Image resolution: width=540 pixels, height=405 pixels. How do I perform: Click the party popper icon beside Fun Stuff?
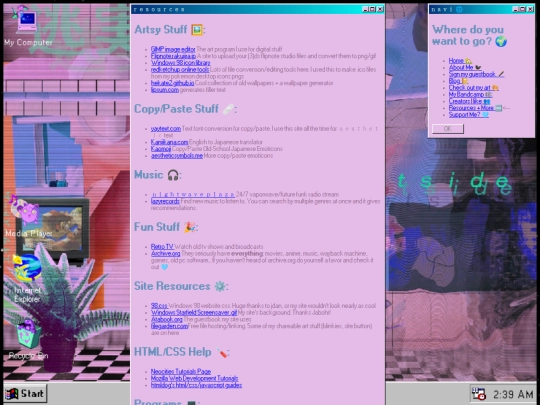tap(190, 227)
